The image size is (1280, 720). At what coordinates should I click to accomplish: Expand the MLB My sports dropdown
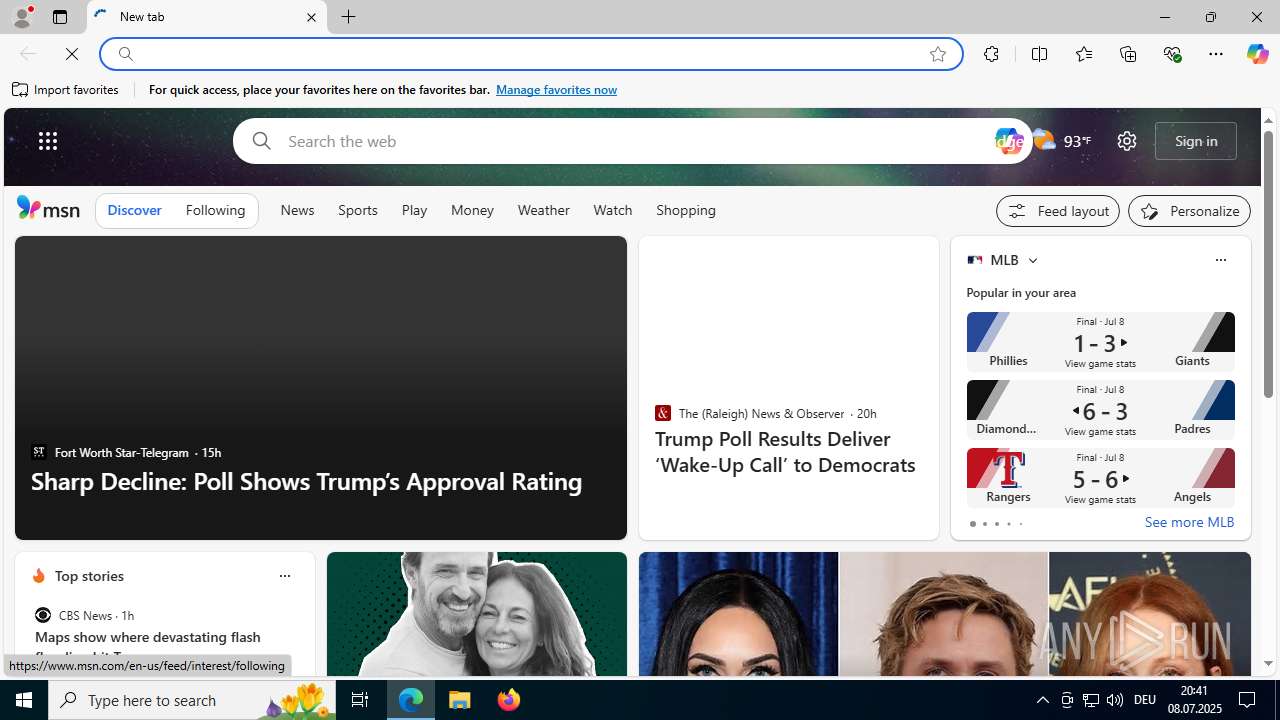tap(1032, 260)
